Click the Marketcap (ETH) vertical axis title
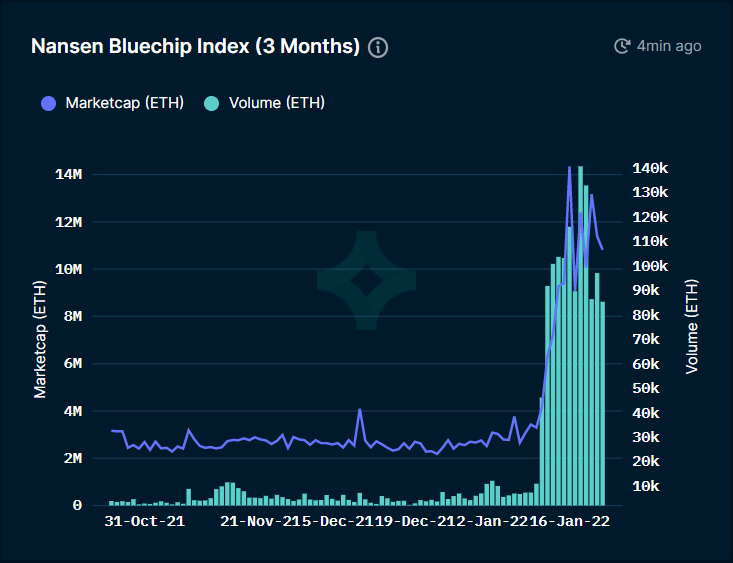 point(40,339)
